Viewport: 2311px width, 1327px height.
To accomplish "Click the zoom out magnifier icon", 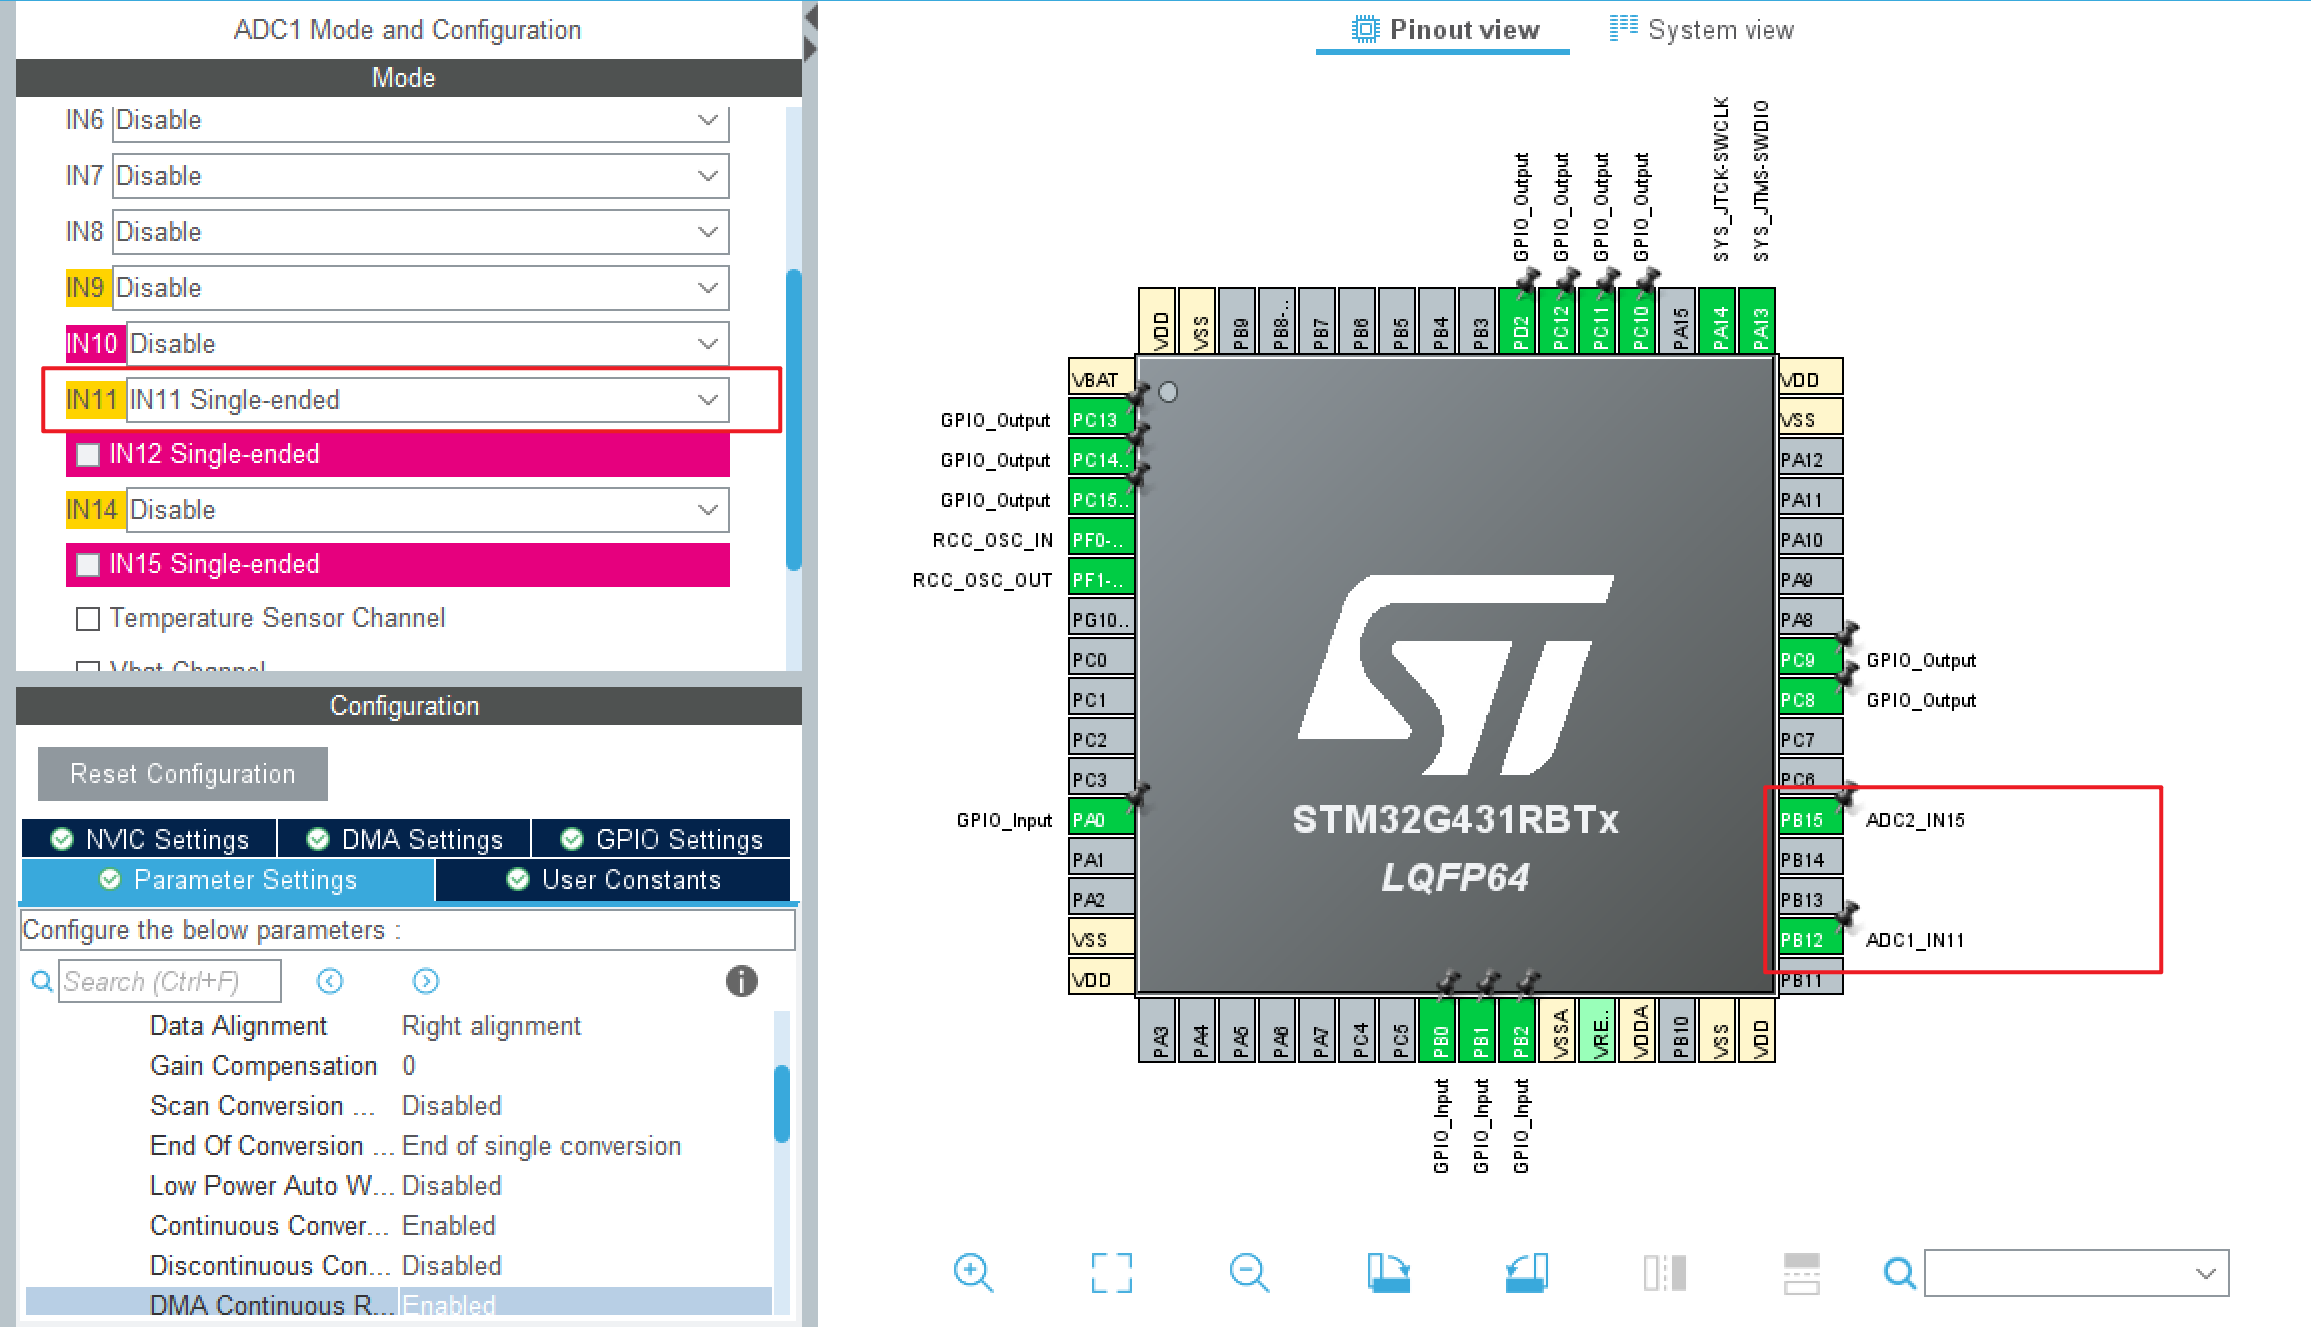I will 1248,1273.
